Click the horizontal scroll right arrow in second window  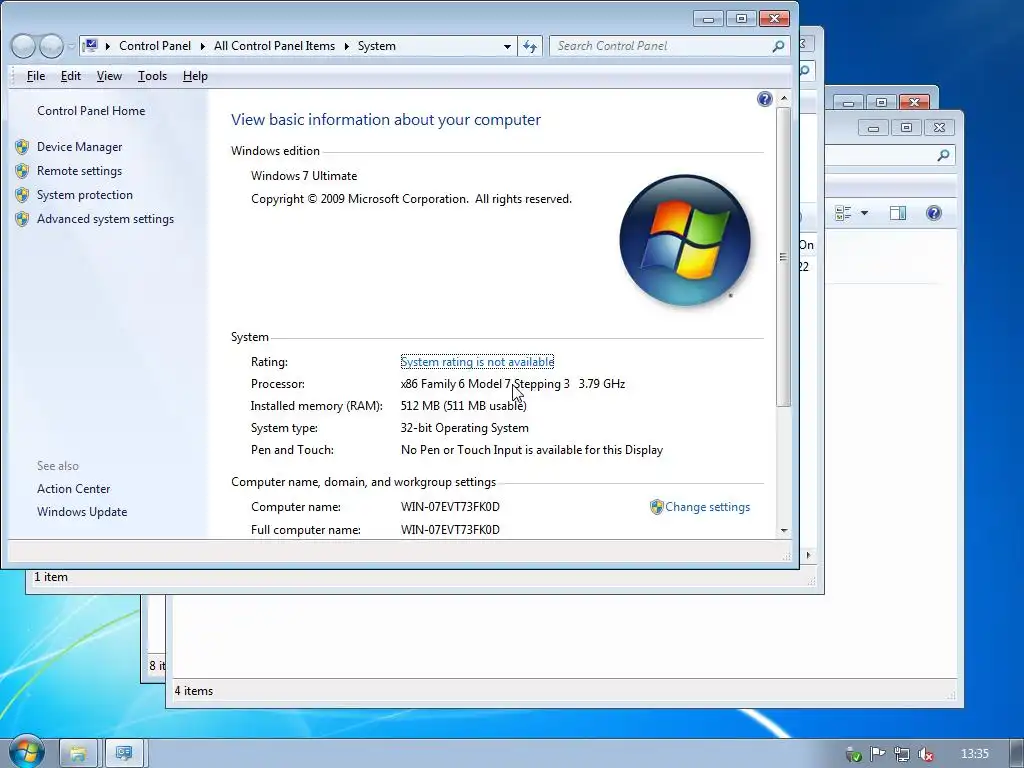[x=808, y=555]
